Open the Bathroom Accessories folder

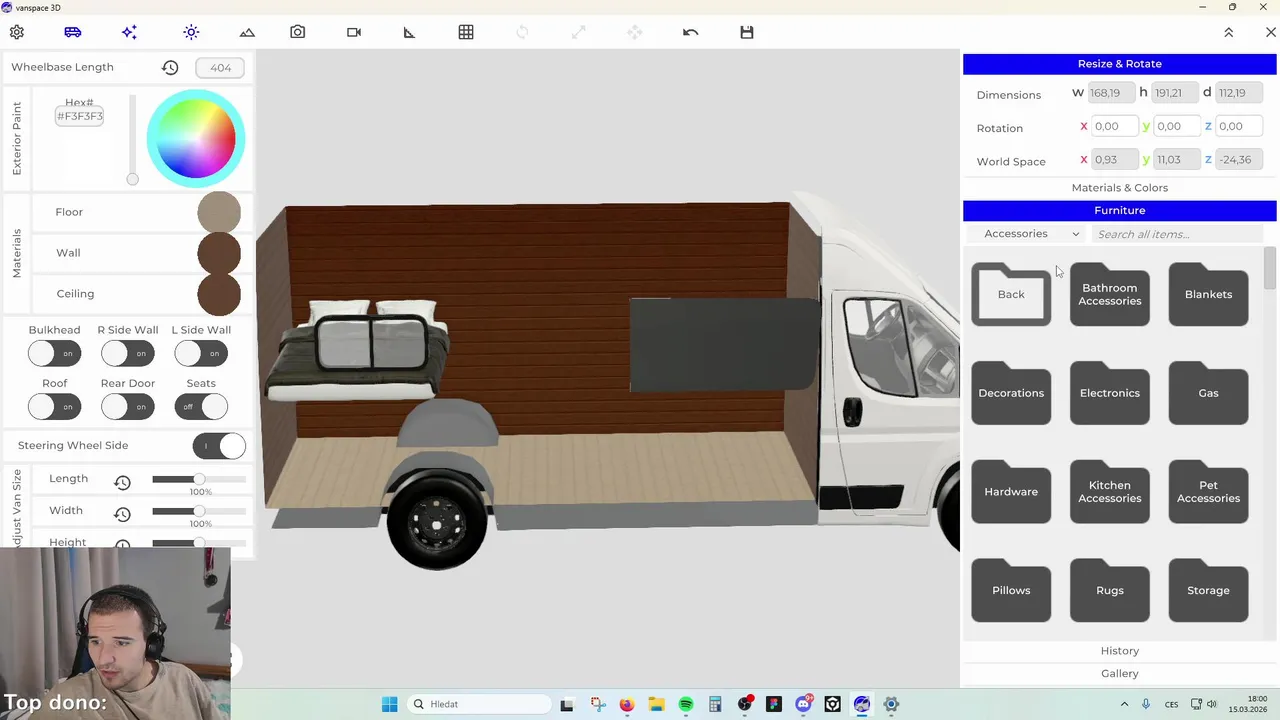coord(1110,294)
